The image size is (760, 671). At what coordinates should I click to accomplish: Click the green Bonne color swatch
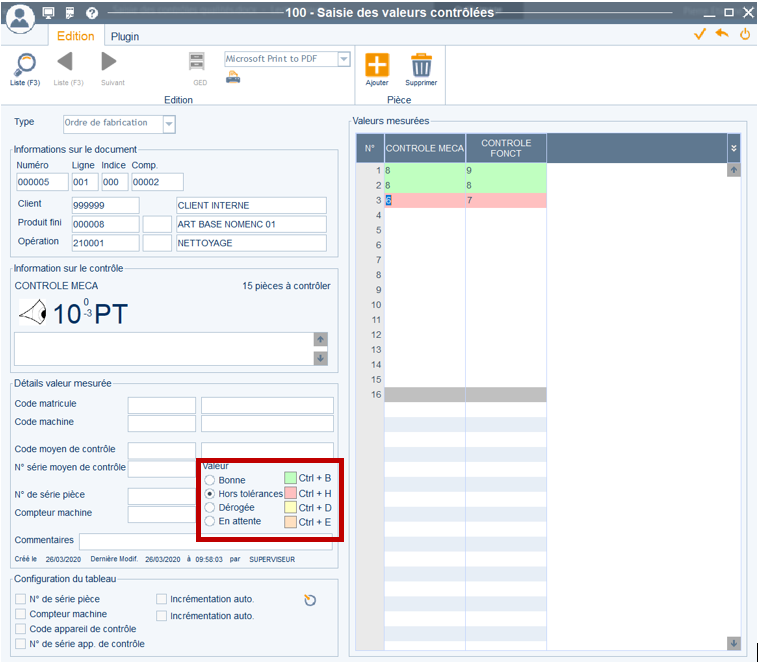[290, 479]
